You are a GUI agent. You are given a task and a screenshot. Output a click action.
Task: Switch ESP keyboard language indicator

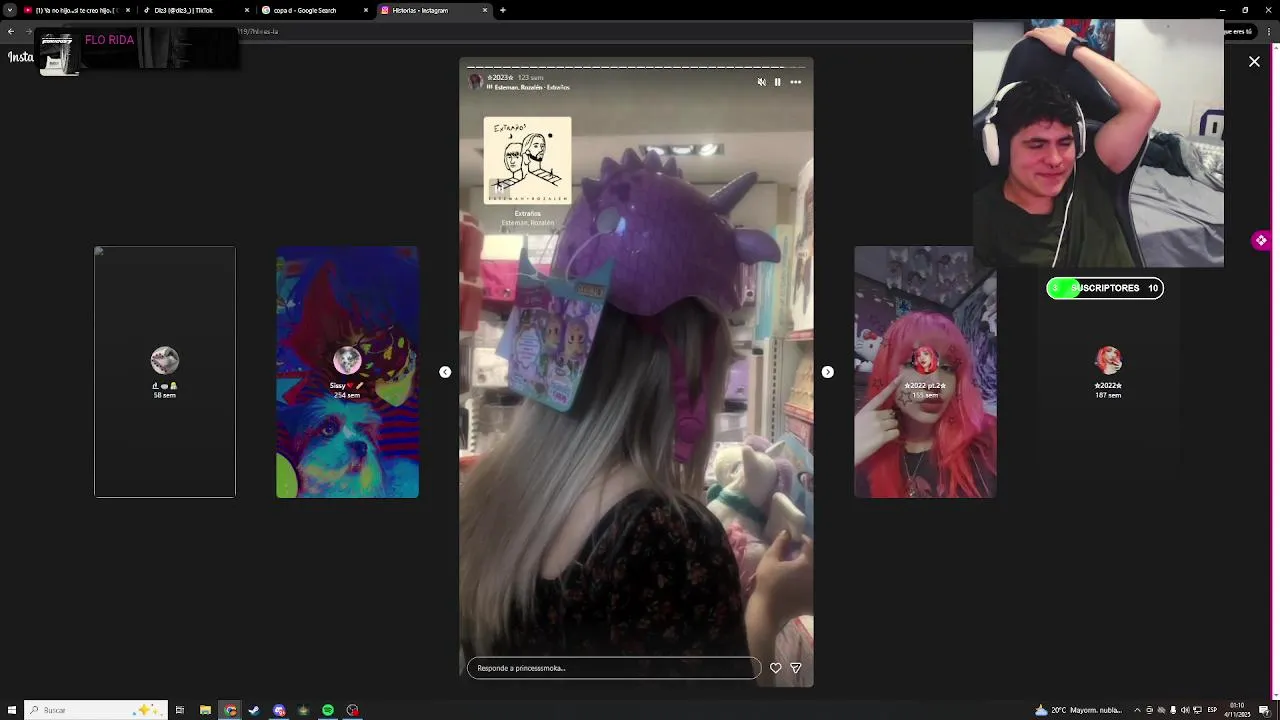coord(1211,710)
